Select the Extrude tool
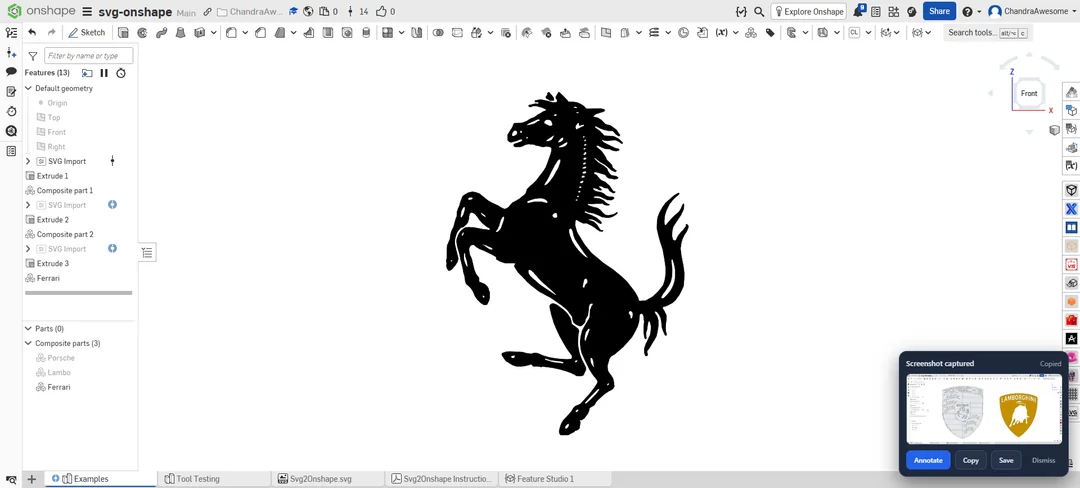 click(123, 32)
